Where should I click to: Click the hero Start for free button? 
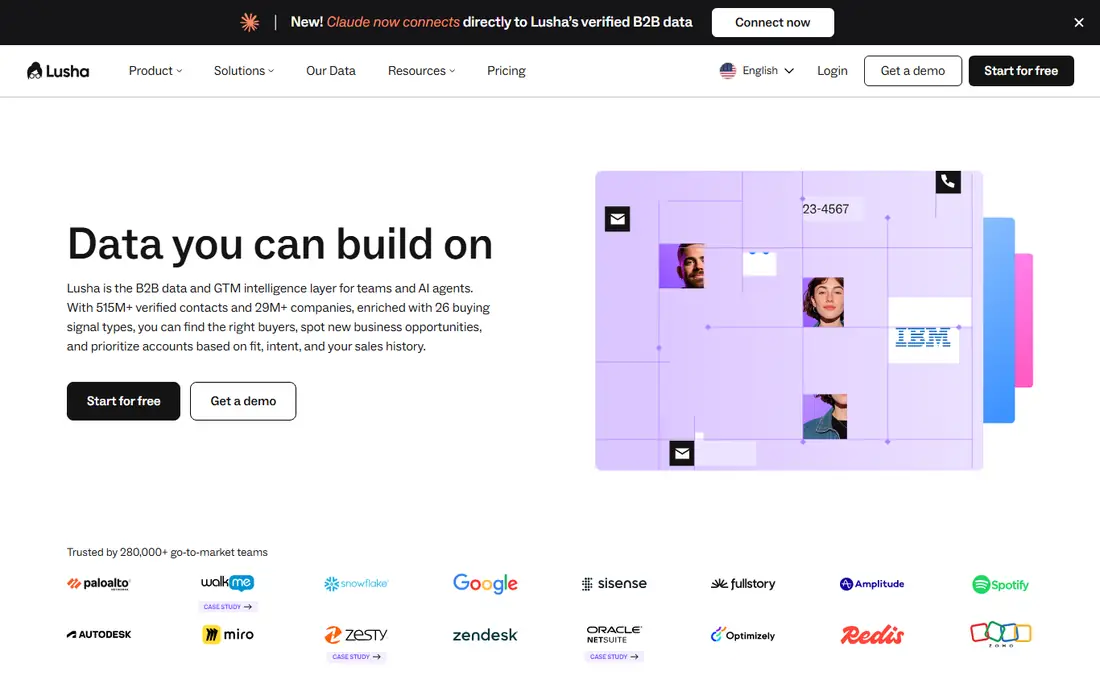click(x=123, y=401)
